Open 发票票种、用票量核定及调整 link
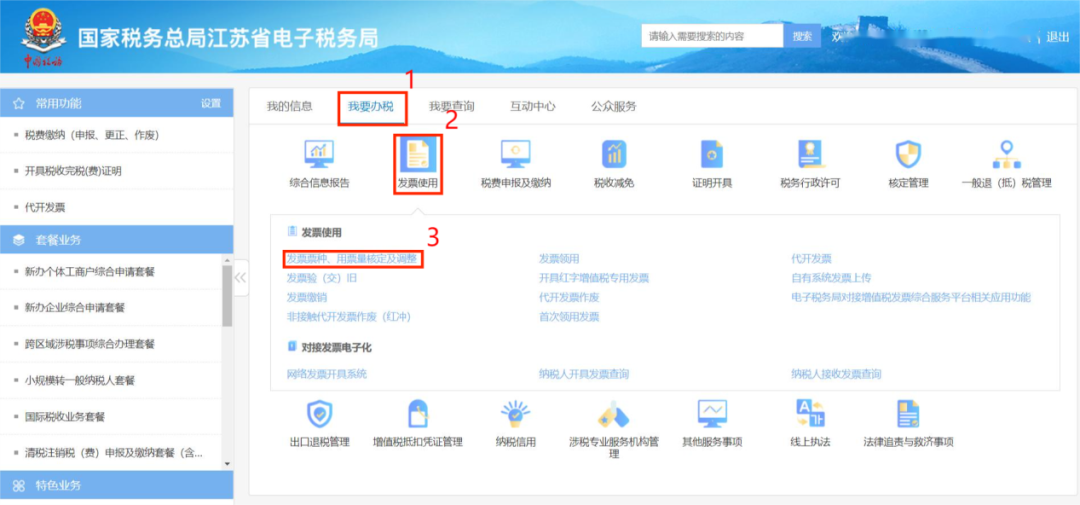Viewport: 1080px width, 505px height. (353, 259)
